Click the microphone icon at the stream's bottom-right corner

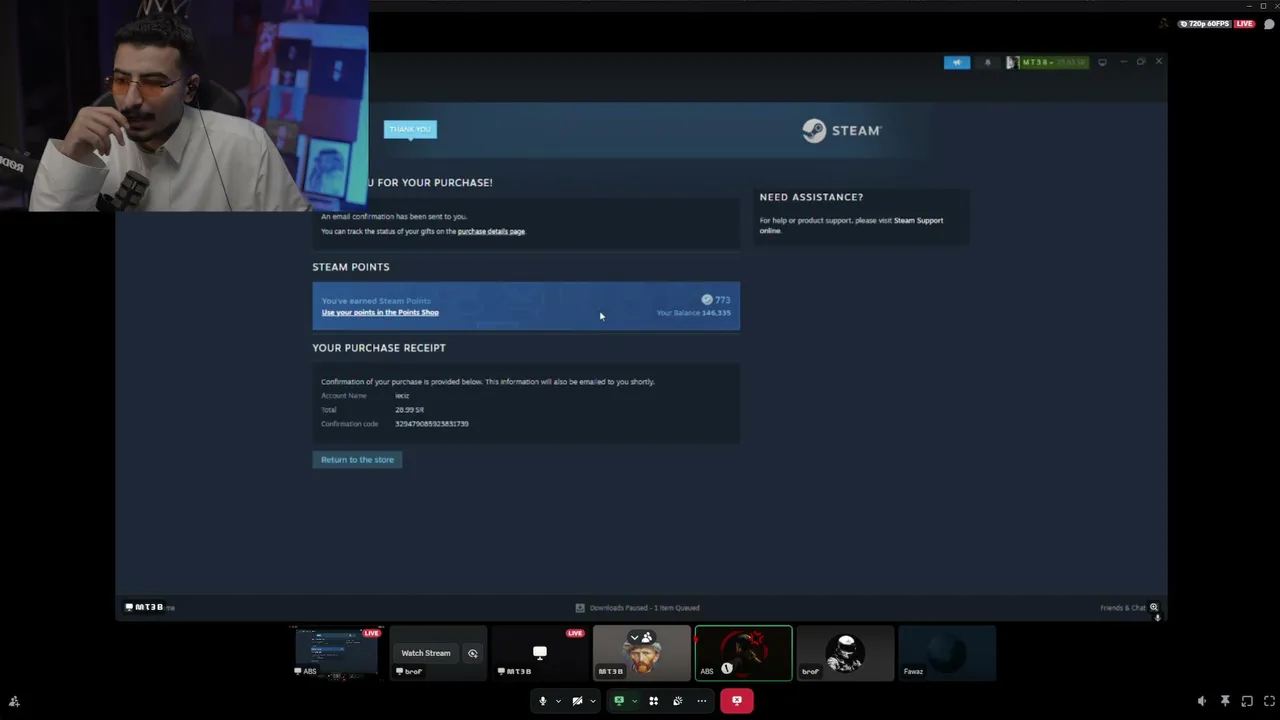click(x=1158, y=618)
